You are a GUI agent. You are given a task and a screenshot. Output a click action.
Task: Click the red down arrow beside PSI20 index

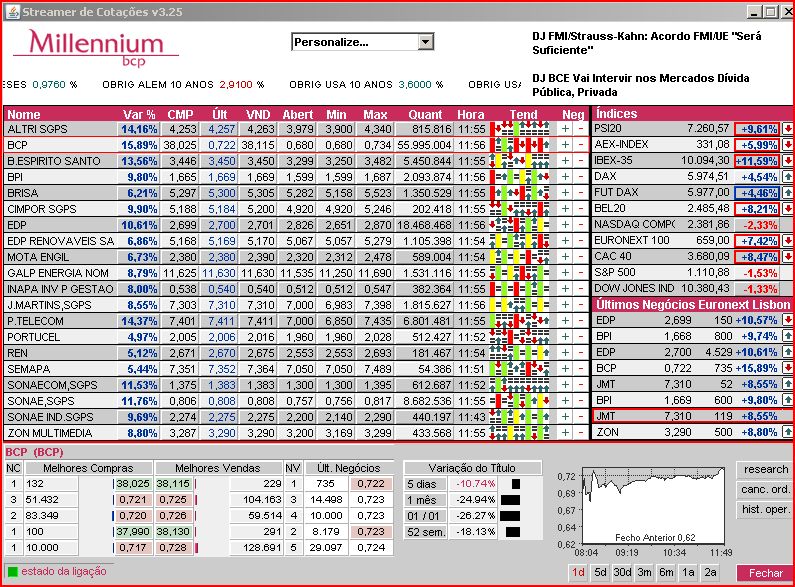tap(787, 129)
